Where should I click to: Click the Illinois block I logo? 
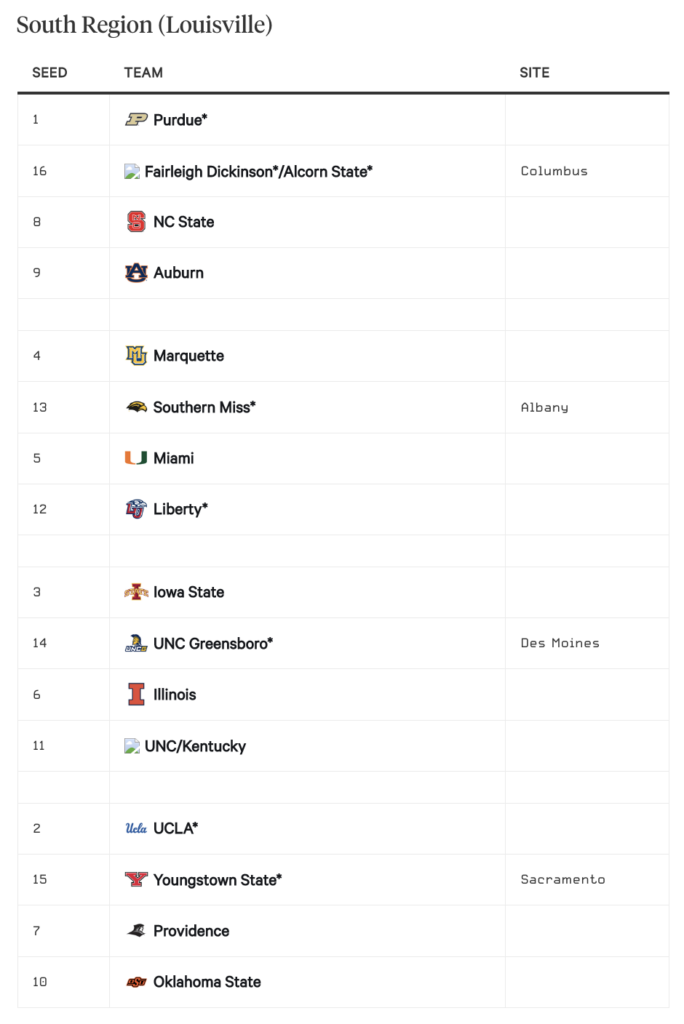pyautogui.click(x=136, y=694)
